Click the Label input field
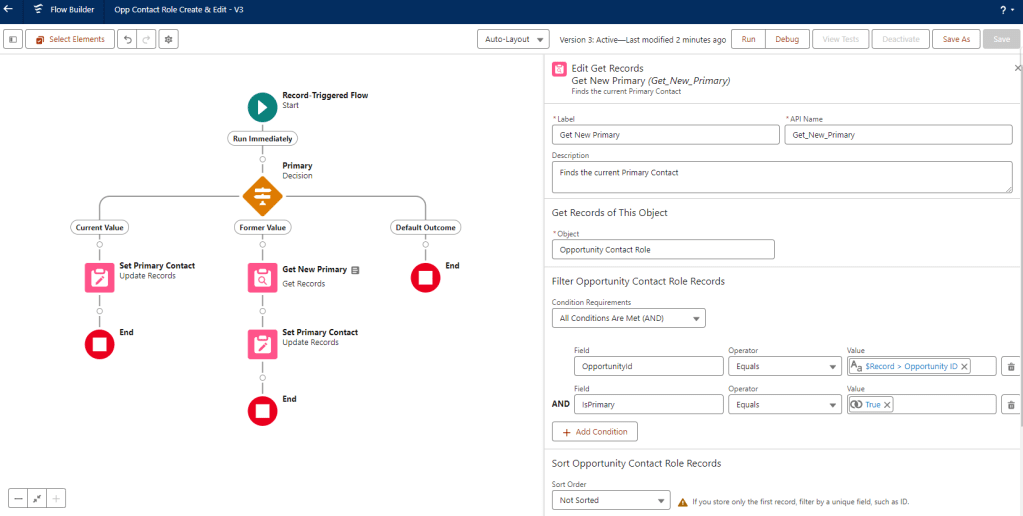1023x516 pixels. click(x=665, y=134)
